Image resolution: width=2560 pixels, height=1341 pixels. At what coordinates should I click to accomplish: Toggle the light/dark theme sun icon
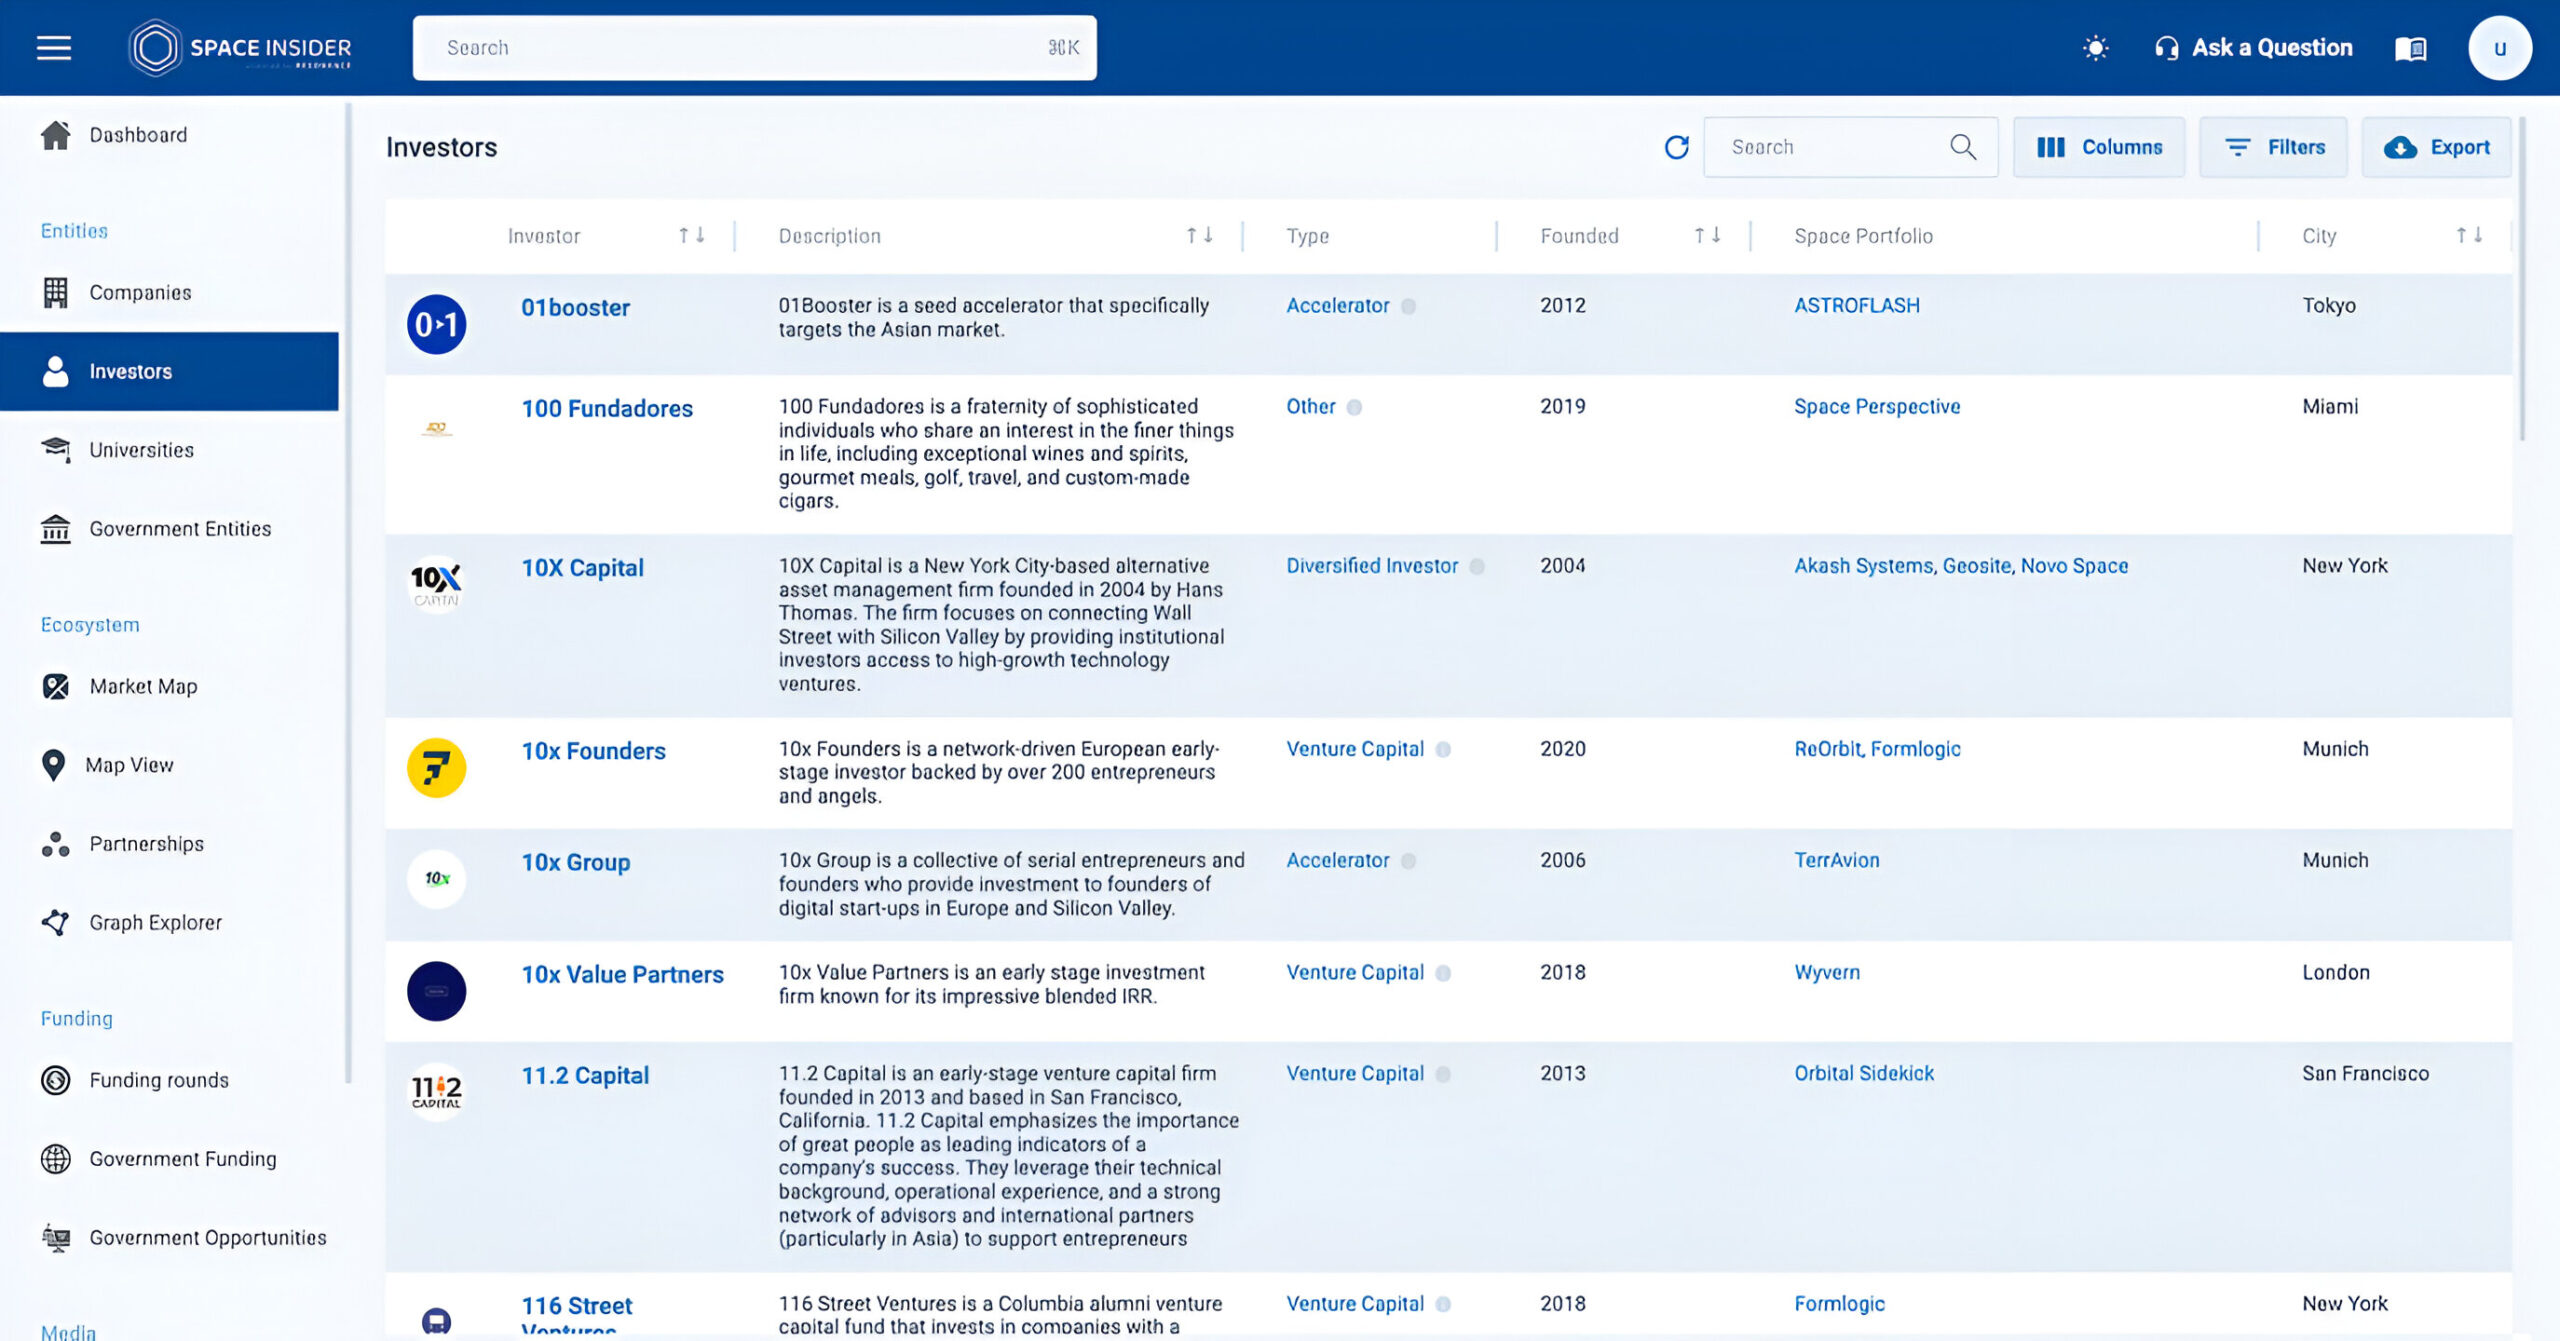pos(2095,48)
